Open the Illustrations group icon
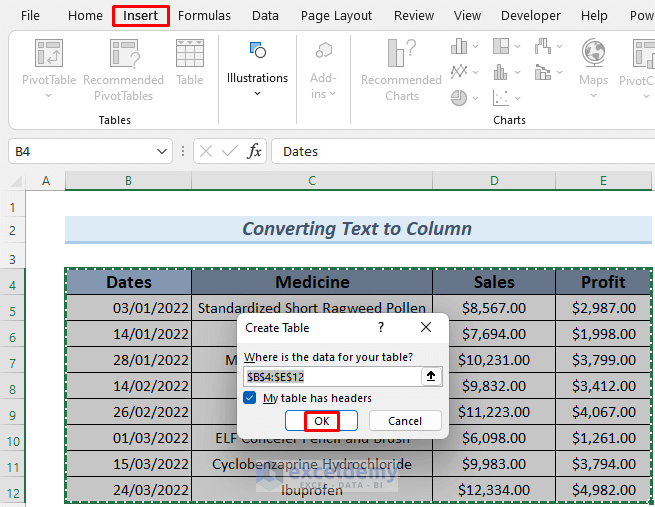The width and height of the screenshot is (655, 507). pyautogui.click(x=257, y=50)
